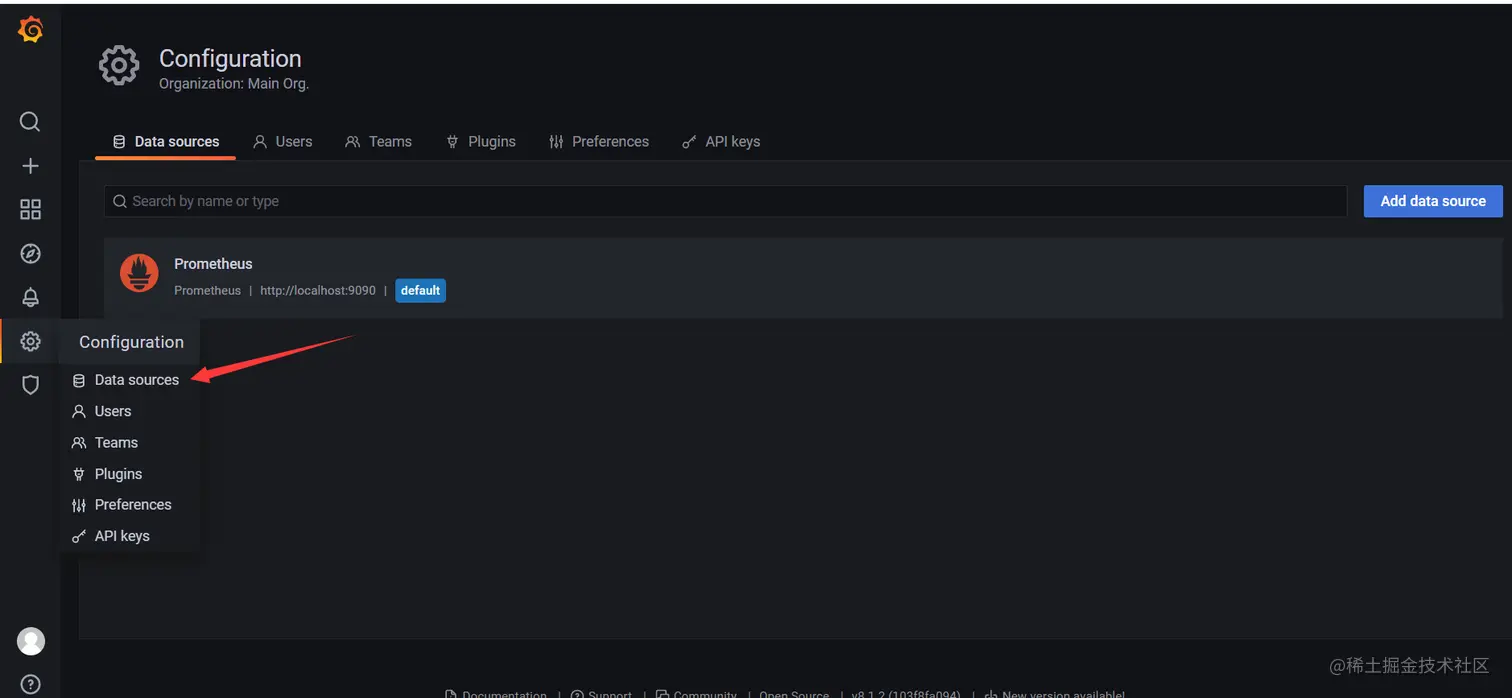Click the Grafana logo home icon

pos(31,30)
